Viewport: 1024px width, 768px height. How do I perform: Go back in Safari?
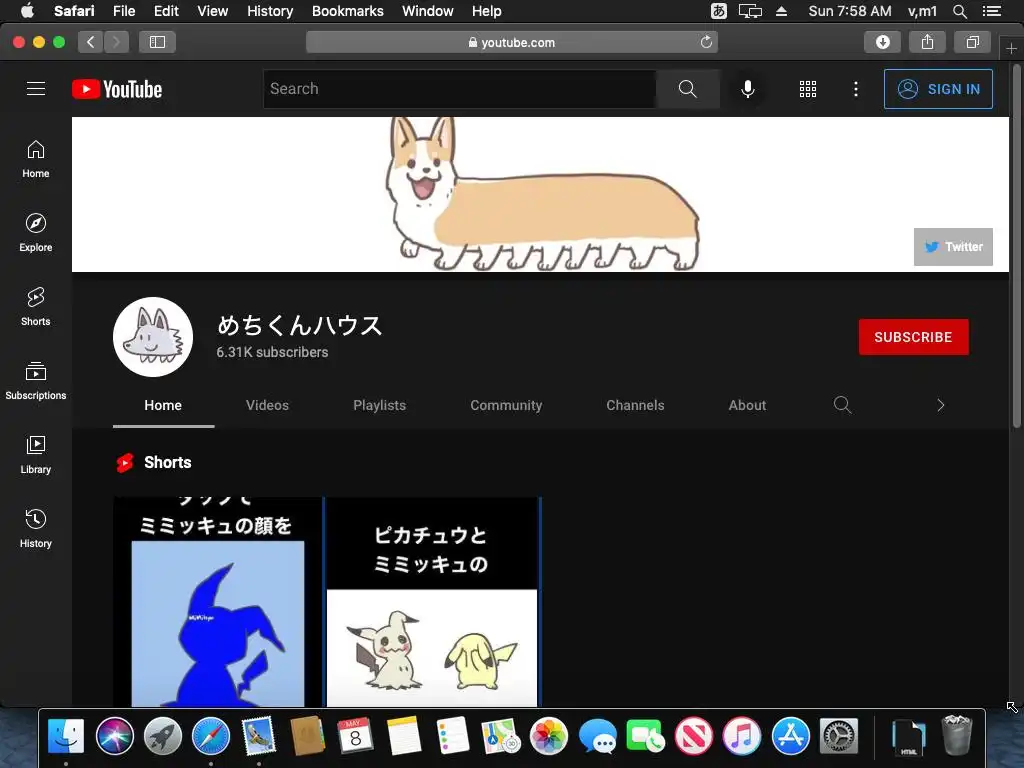pos(91,42)
